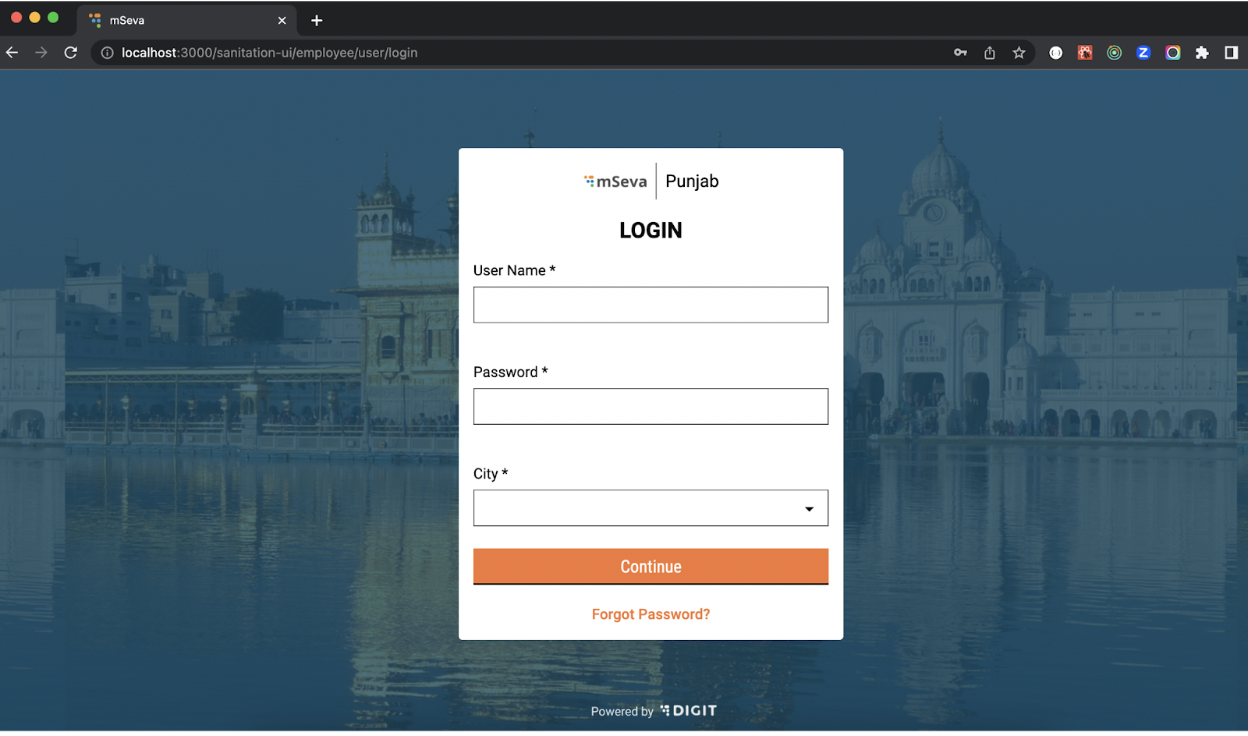Open the Extensions puzzle piece menu
Image resolution: width=1248 pixels, height=736 pixels.
[x=1202, y=53]
